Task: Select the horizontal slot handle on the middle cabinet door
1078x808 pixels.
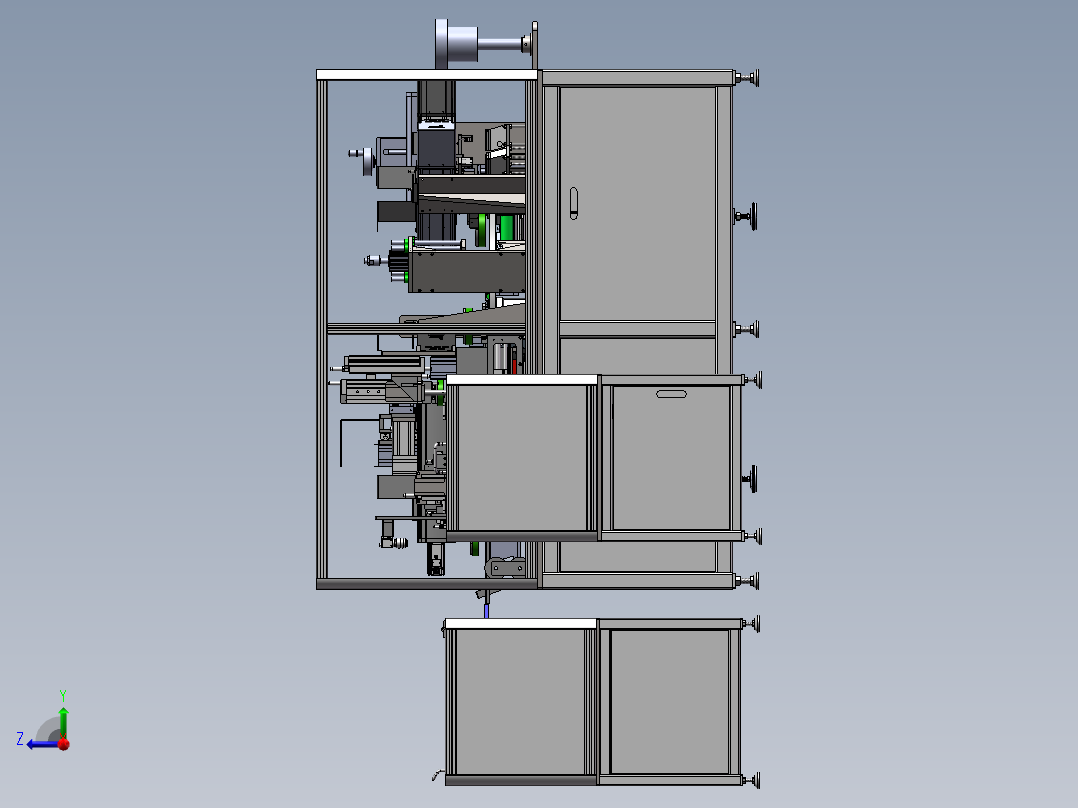Action: pos(671,394)
